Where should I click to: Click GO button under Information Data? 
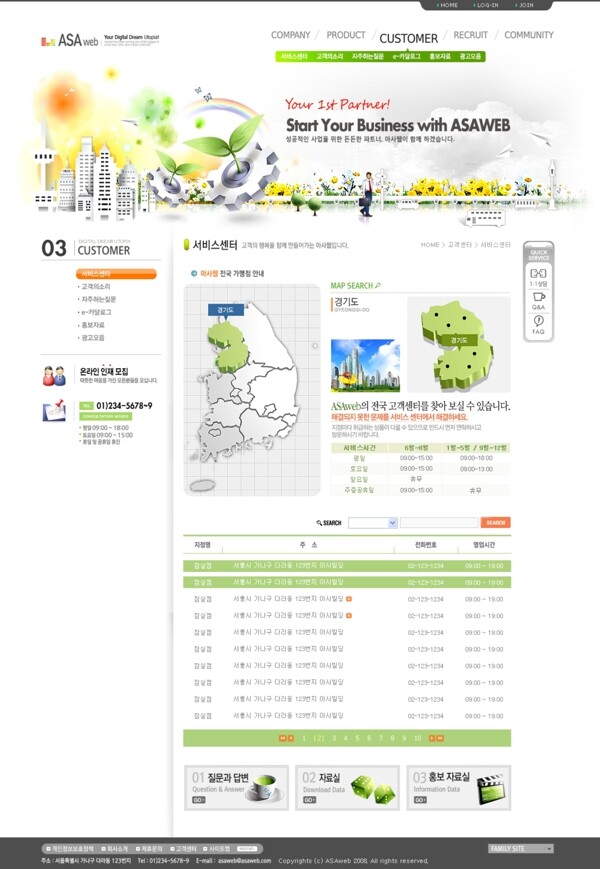[x=420, y=800]
